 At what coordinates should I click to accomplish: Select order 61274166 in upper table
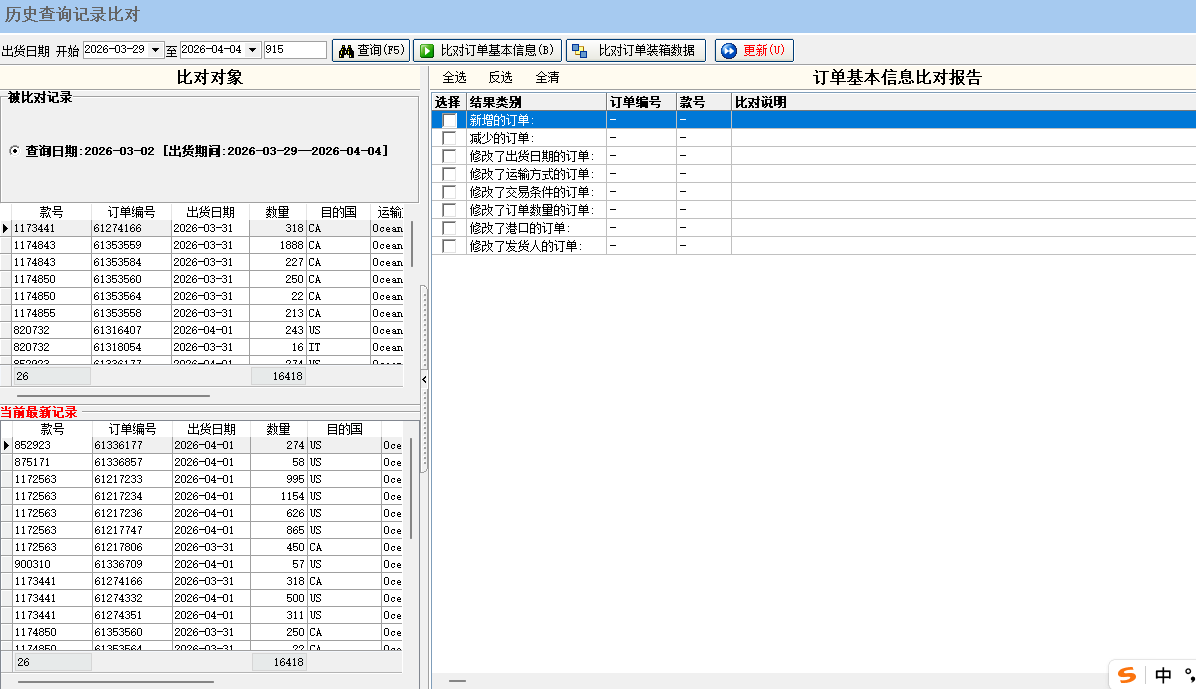[x=117, y=228]
